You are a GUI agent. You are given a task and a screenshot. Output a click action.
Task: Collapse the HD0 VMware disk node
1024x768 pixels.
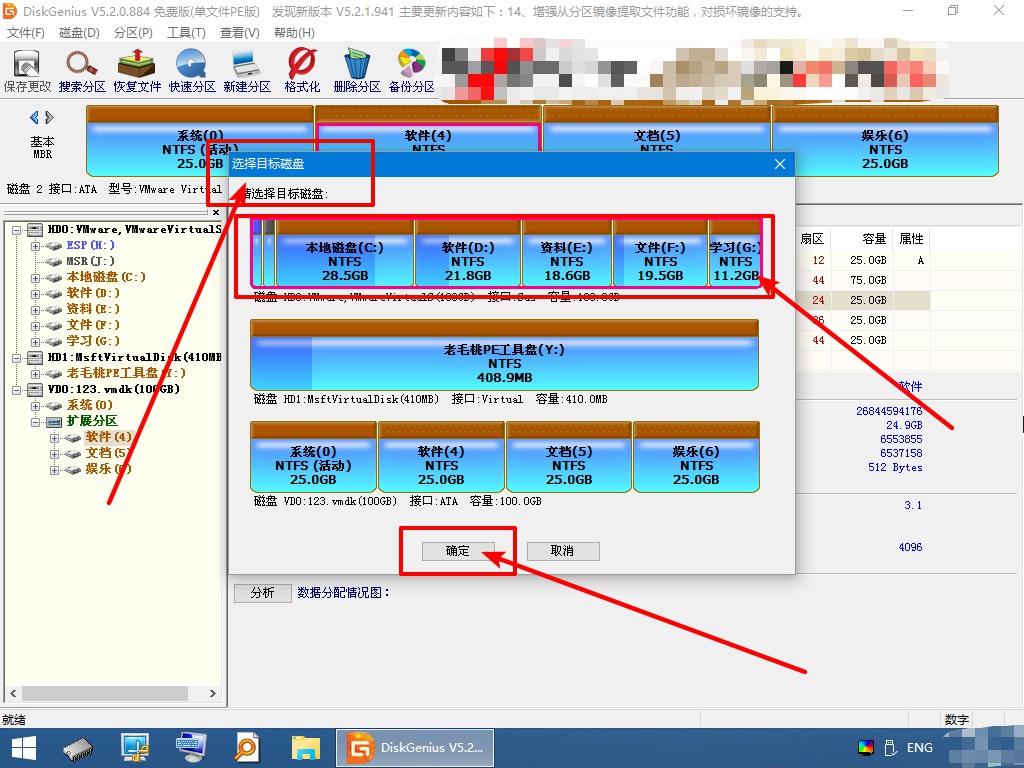(16, 230)
